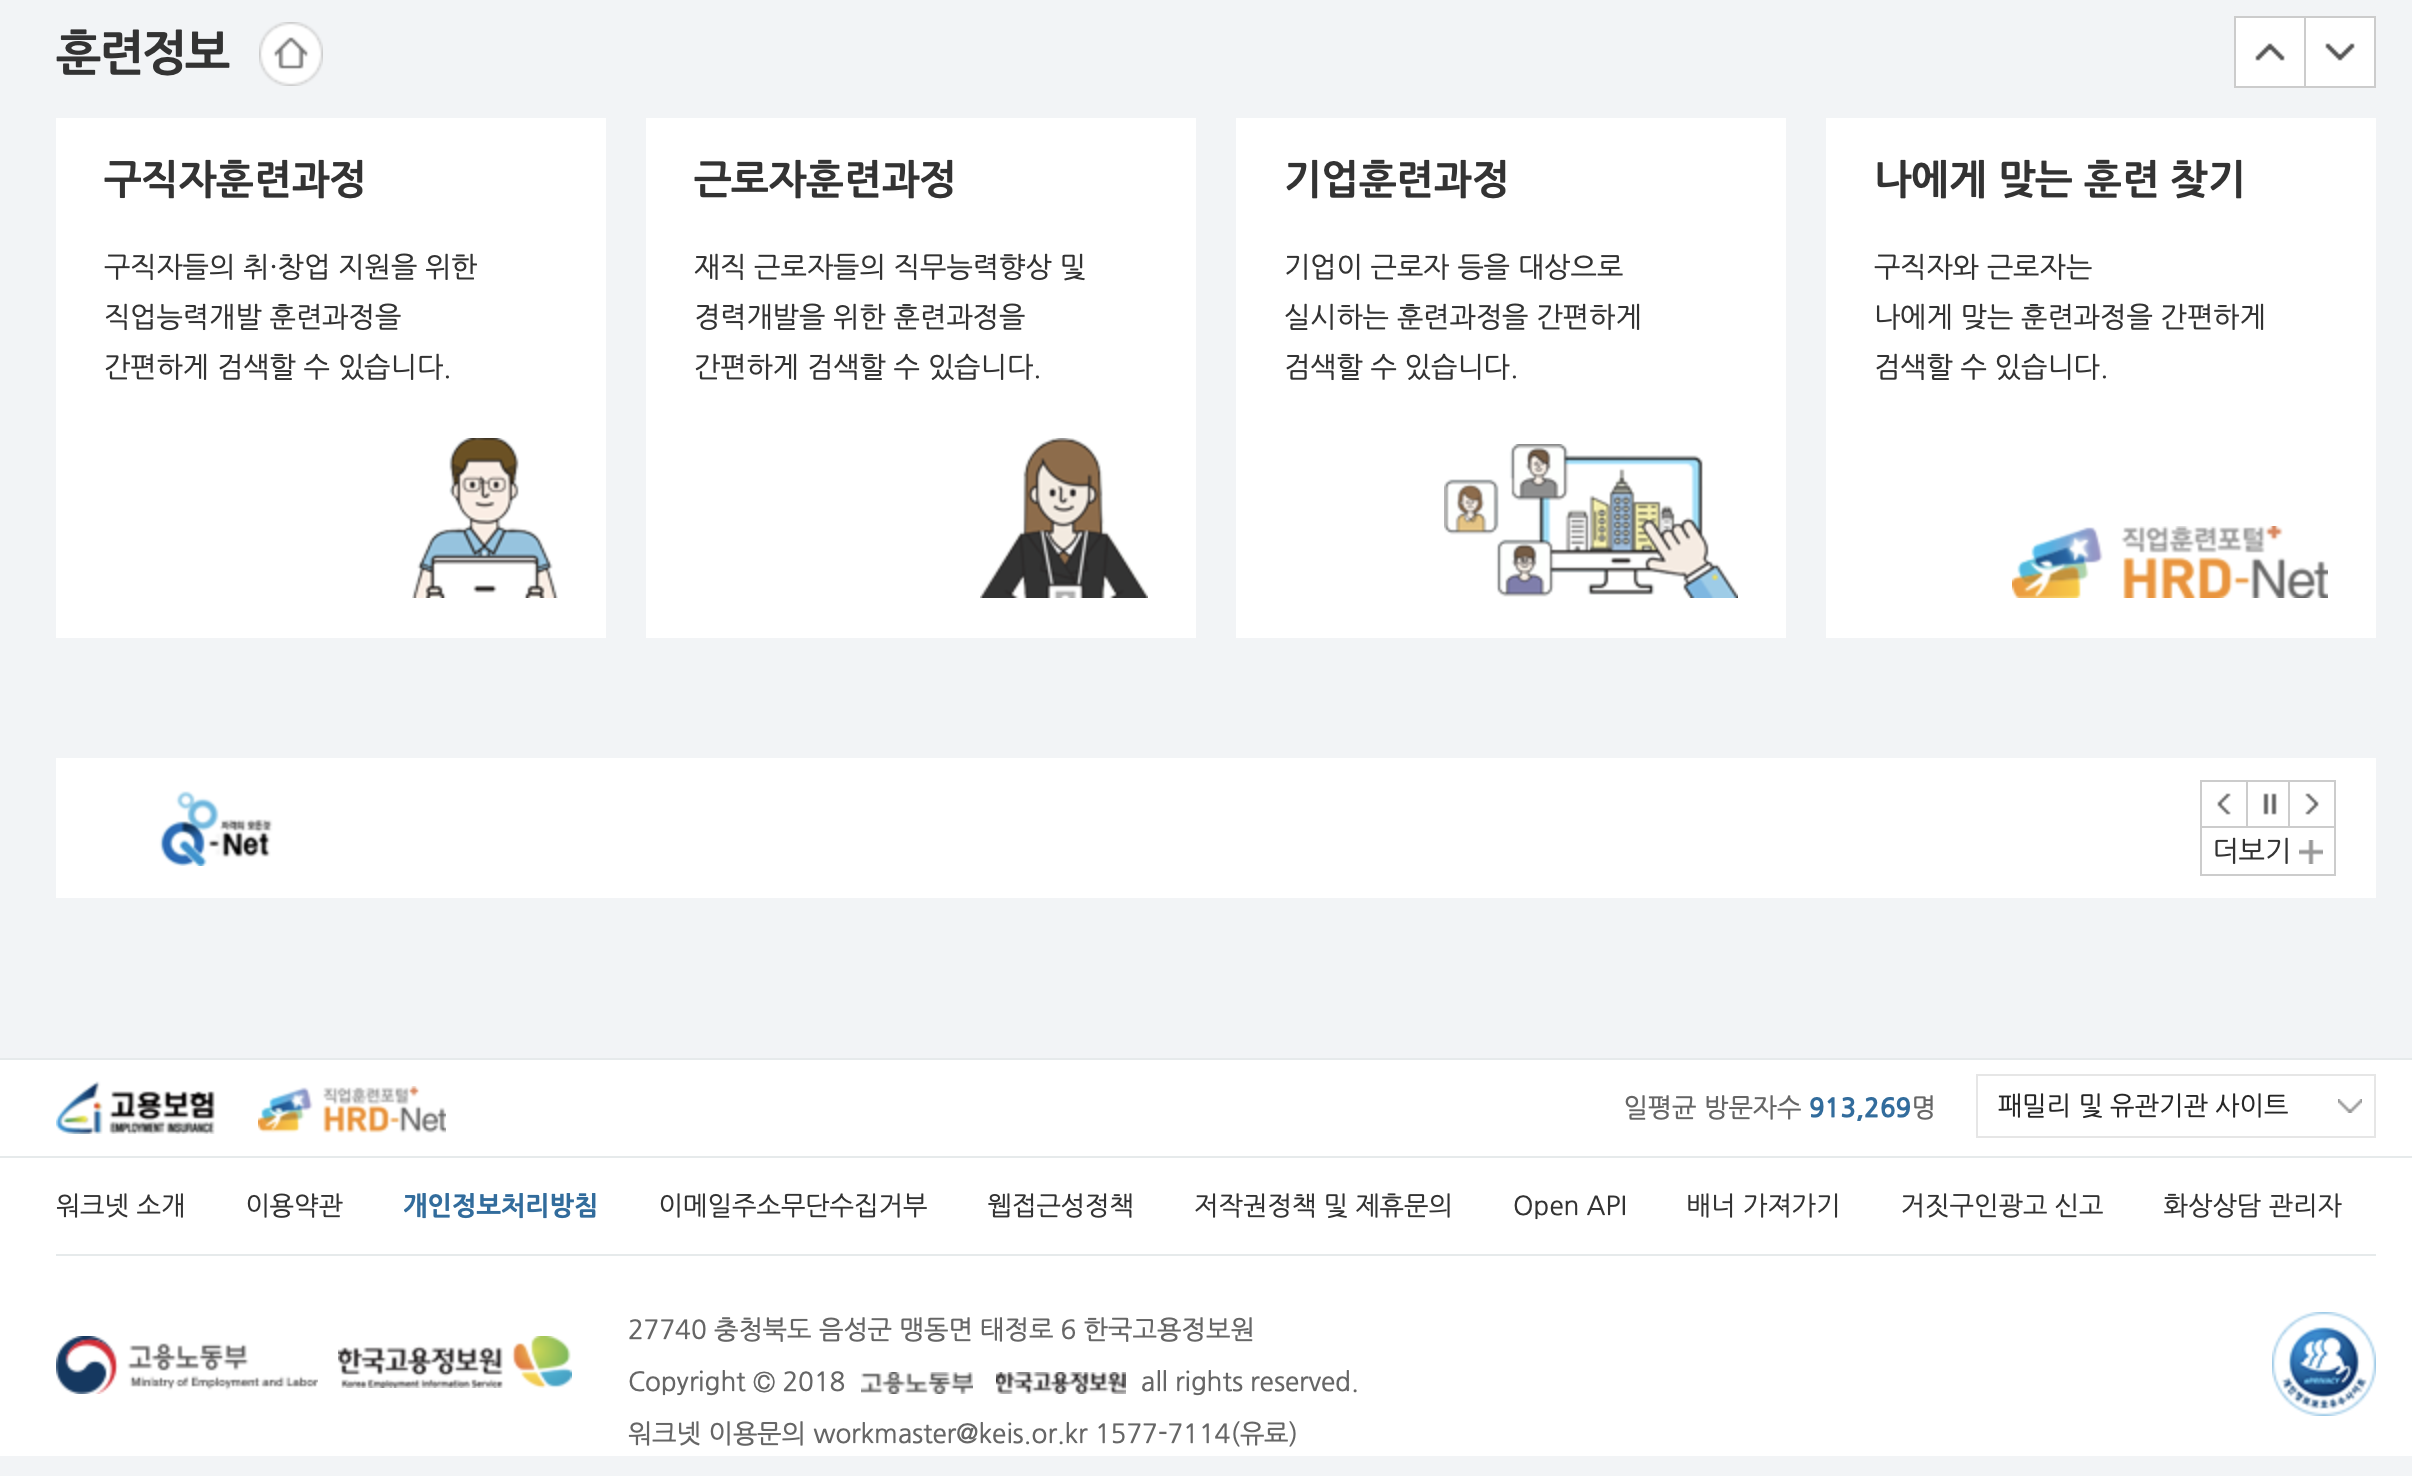Viewport: 2412px width, 1476px height.
Task: Click the 고용보험 logo in footer
Action: 136,1108
